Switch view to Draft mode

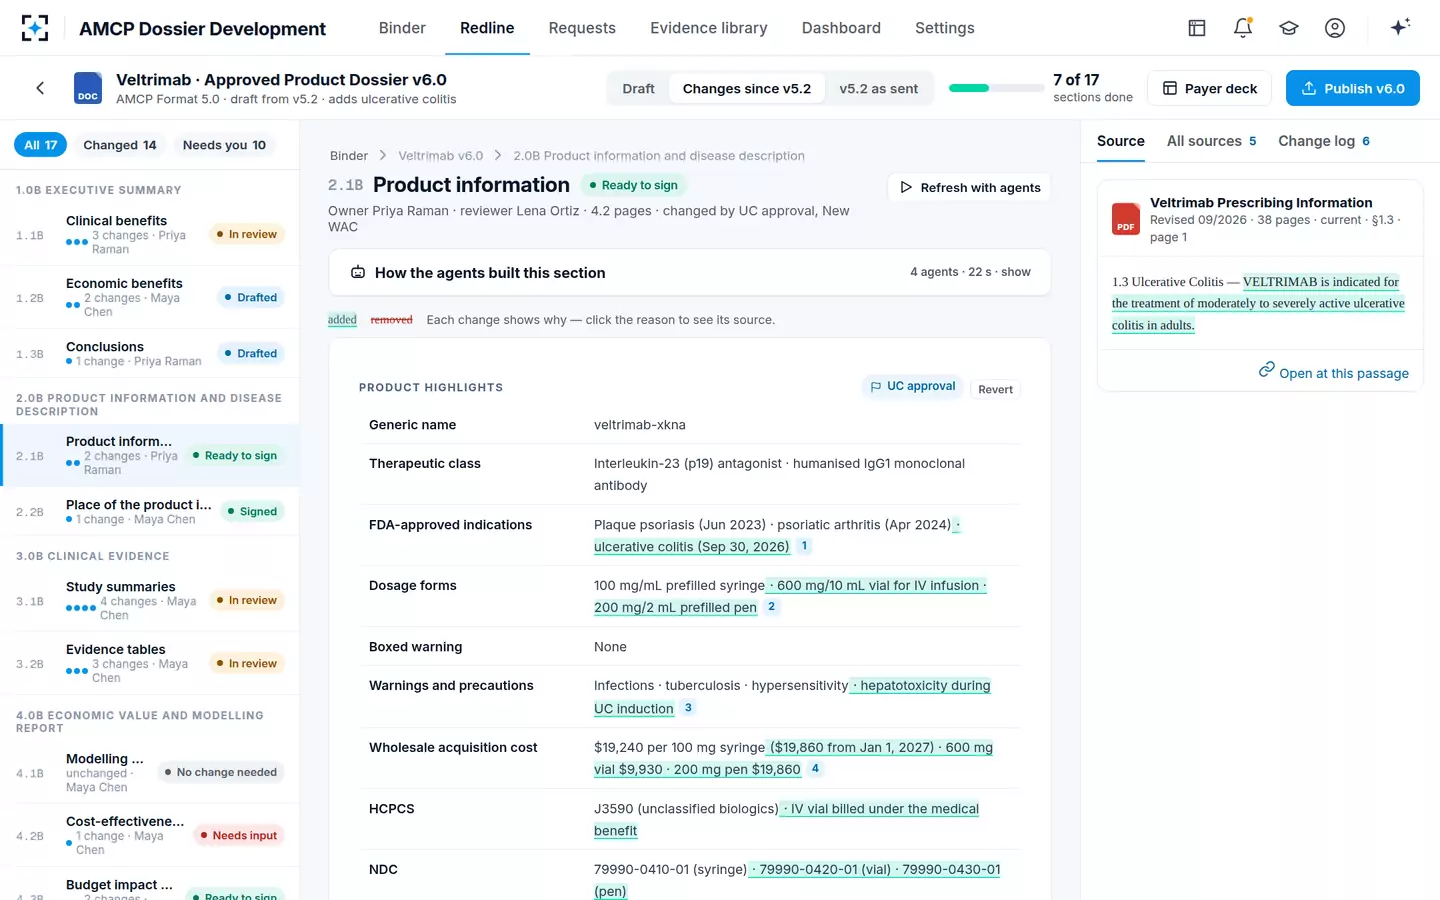point(638,88)
